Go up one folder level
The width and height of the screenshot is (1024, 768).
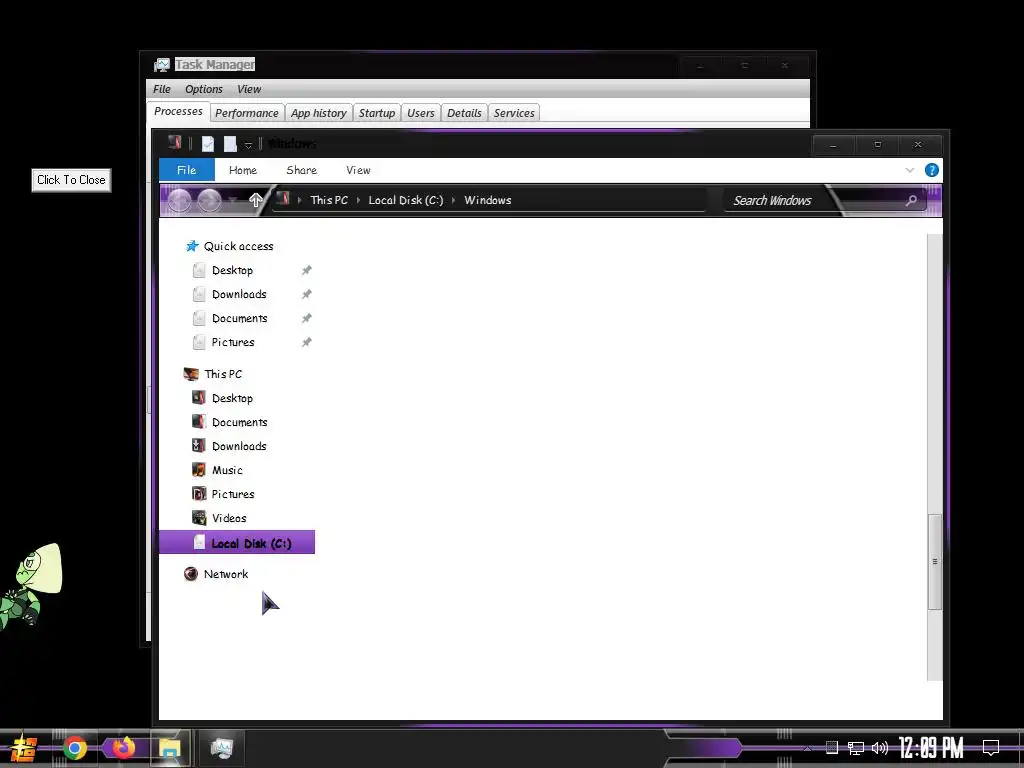coord(255,200)
